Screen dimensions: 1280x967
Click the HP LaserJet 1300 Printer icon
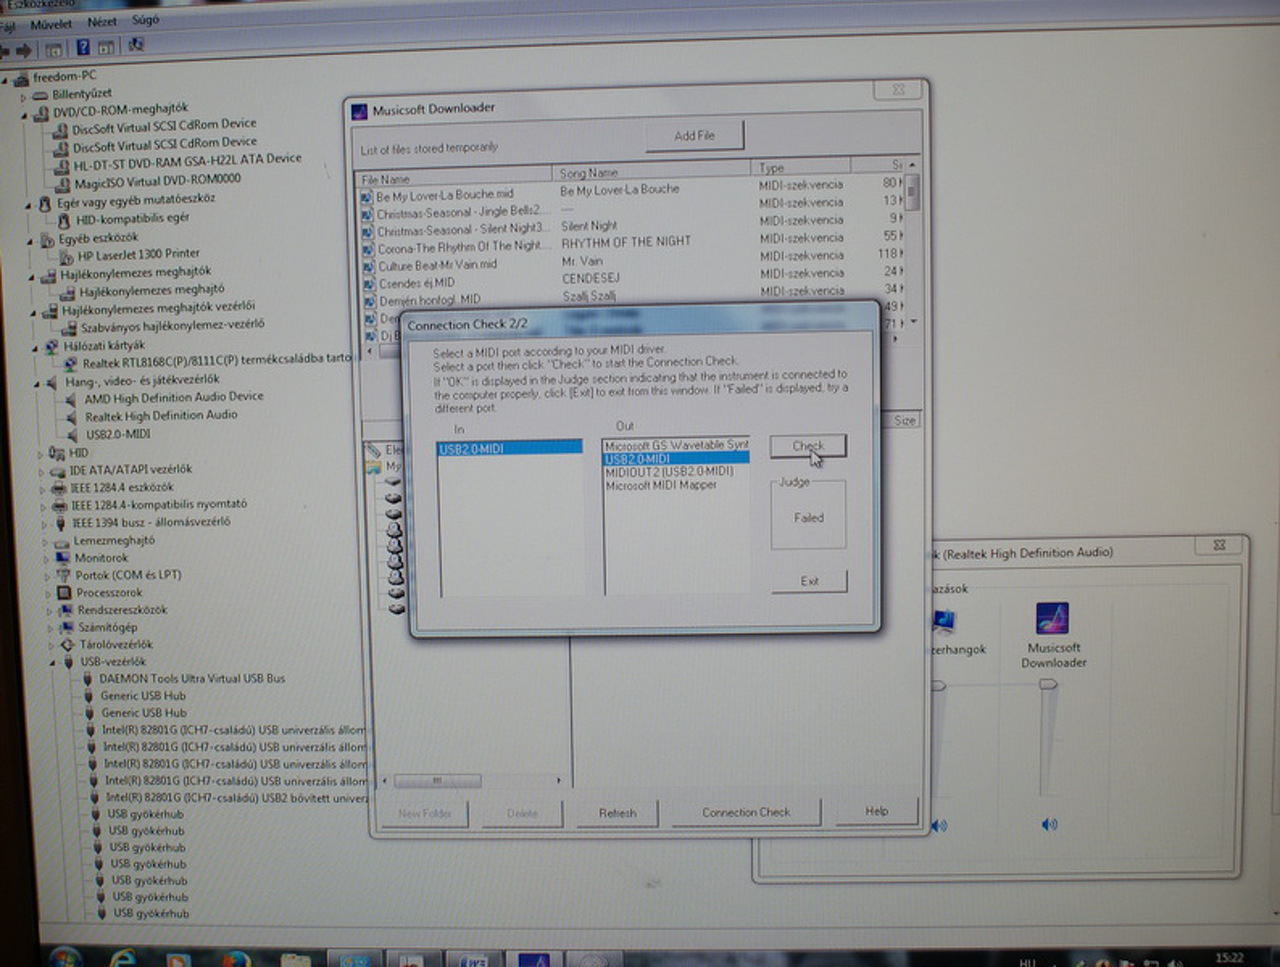point(66,257)
